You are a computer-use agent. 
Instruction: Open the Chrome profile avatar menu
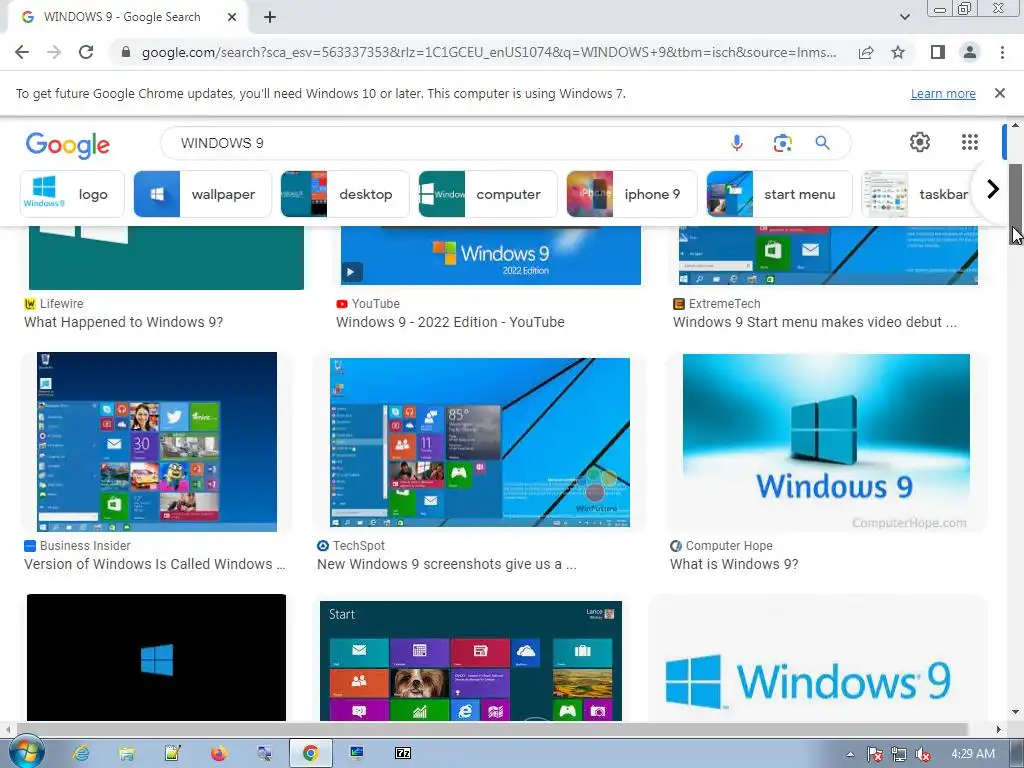(970, 52)
